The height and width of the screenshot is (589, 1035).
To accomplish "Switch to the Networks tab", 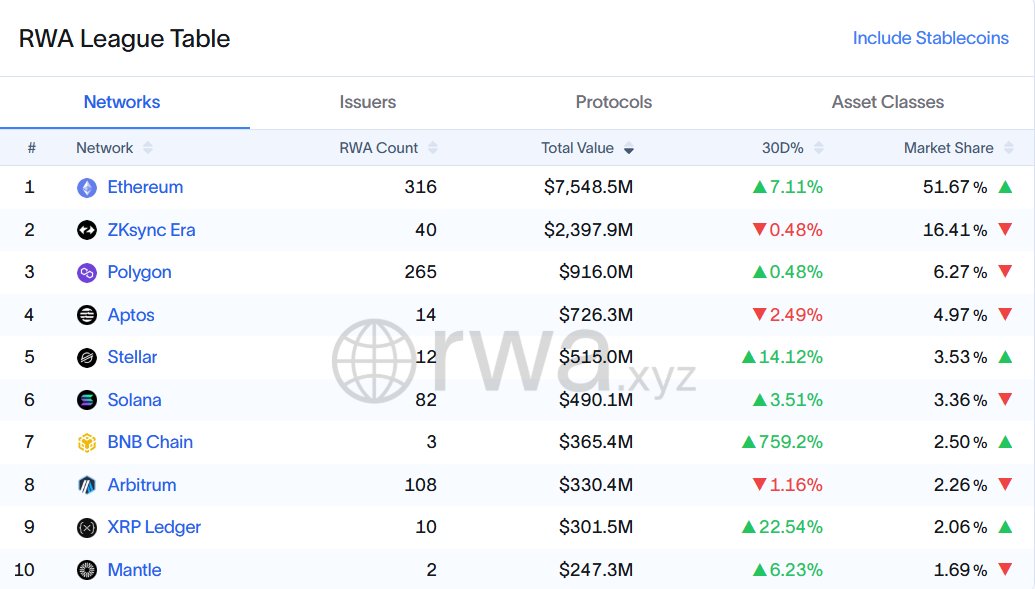I will click(x=122, y=102).
